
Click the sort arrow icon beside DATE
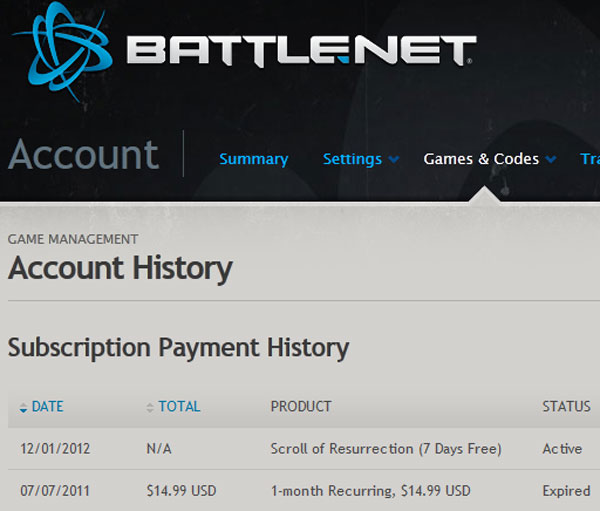23,407
